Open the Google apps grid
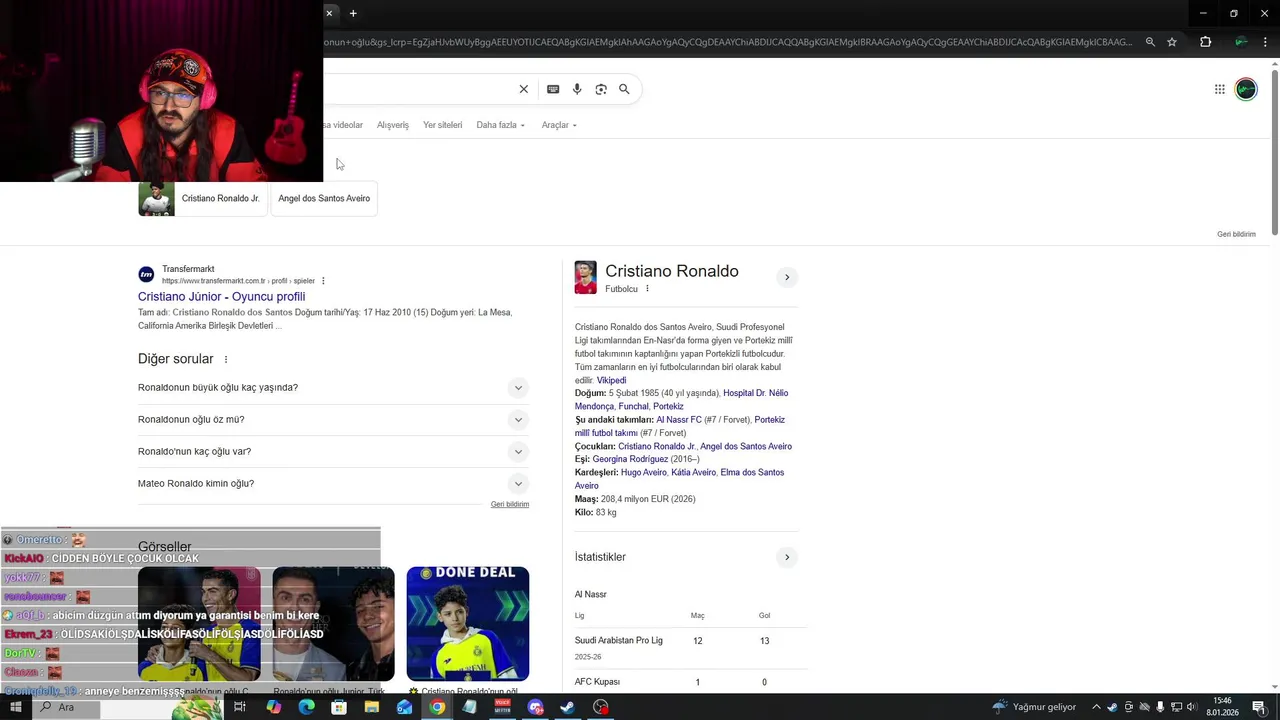The image size is (1280, 720). [1220, 89]
